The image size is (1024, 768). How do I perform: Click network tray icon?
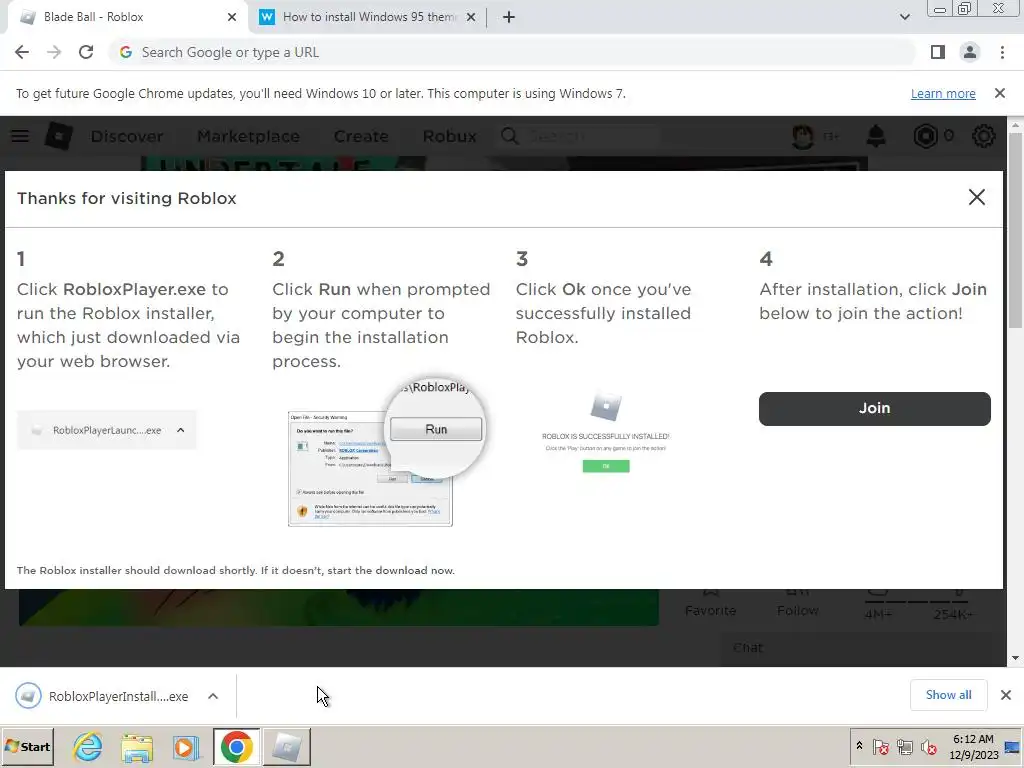[904, 746]
